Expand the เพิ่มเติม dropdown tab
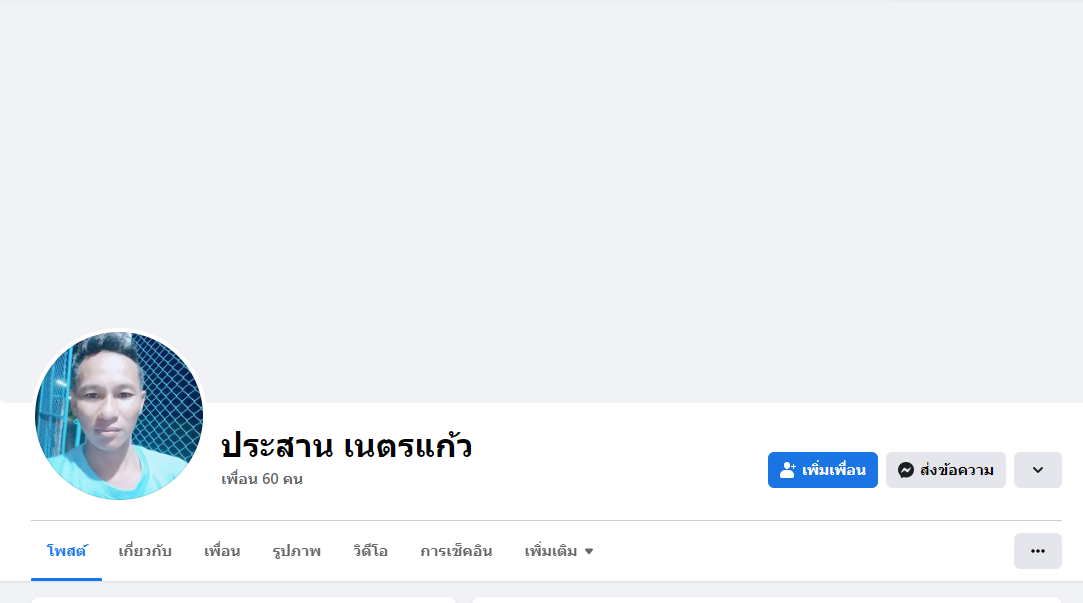This screenshot has height=603, width=1083. 552,551
